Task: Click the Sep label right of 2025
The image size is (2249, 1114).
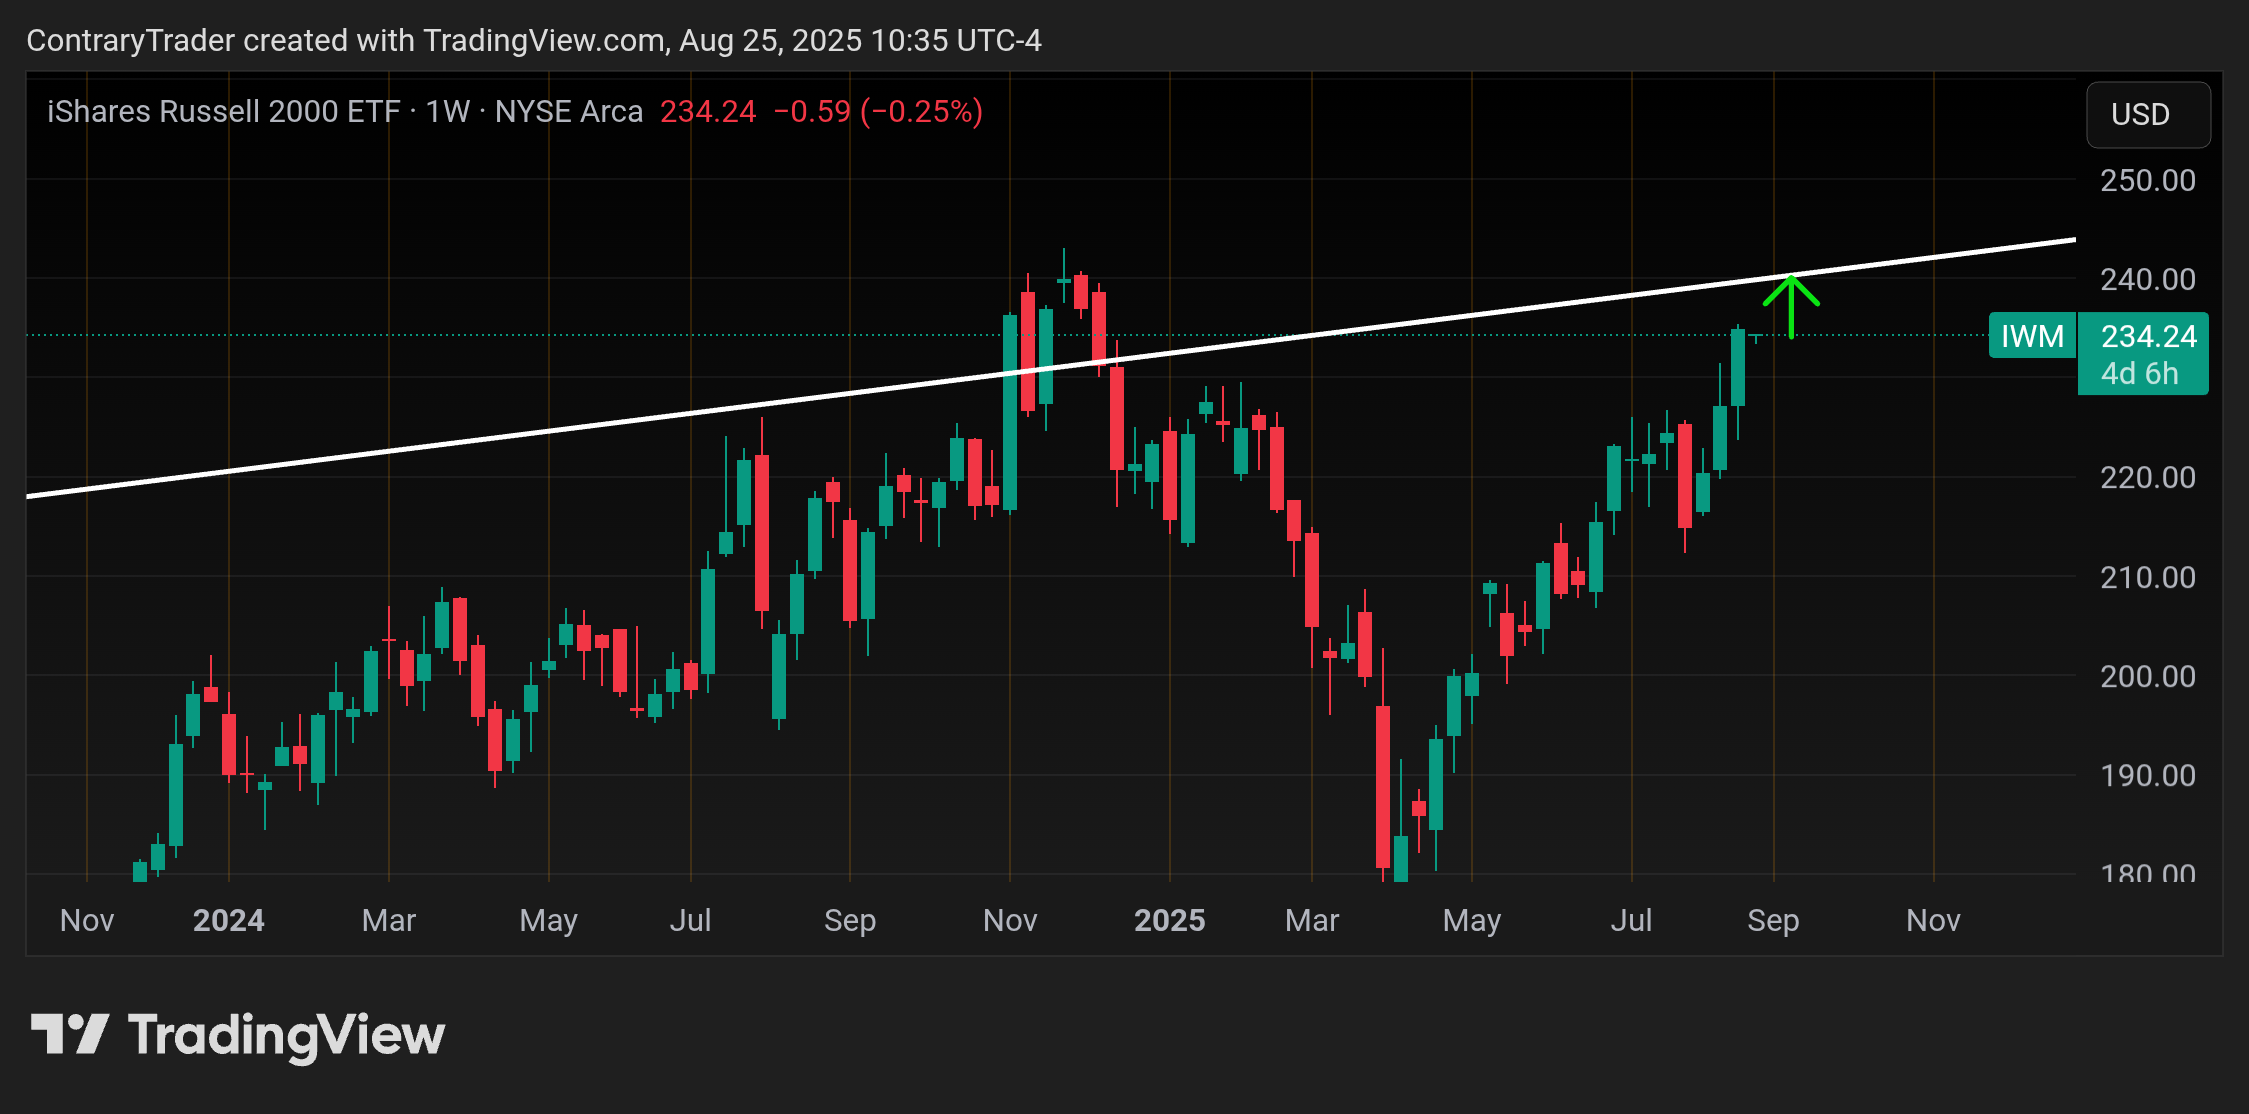Action: point(1773,920)
